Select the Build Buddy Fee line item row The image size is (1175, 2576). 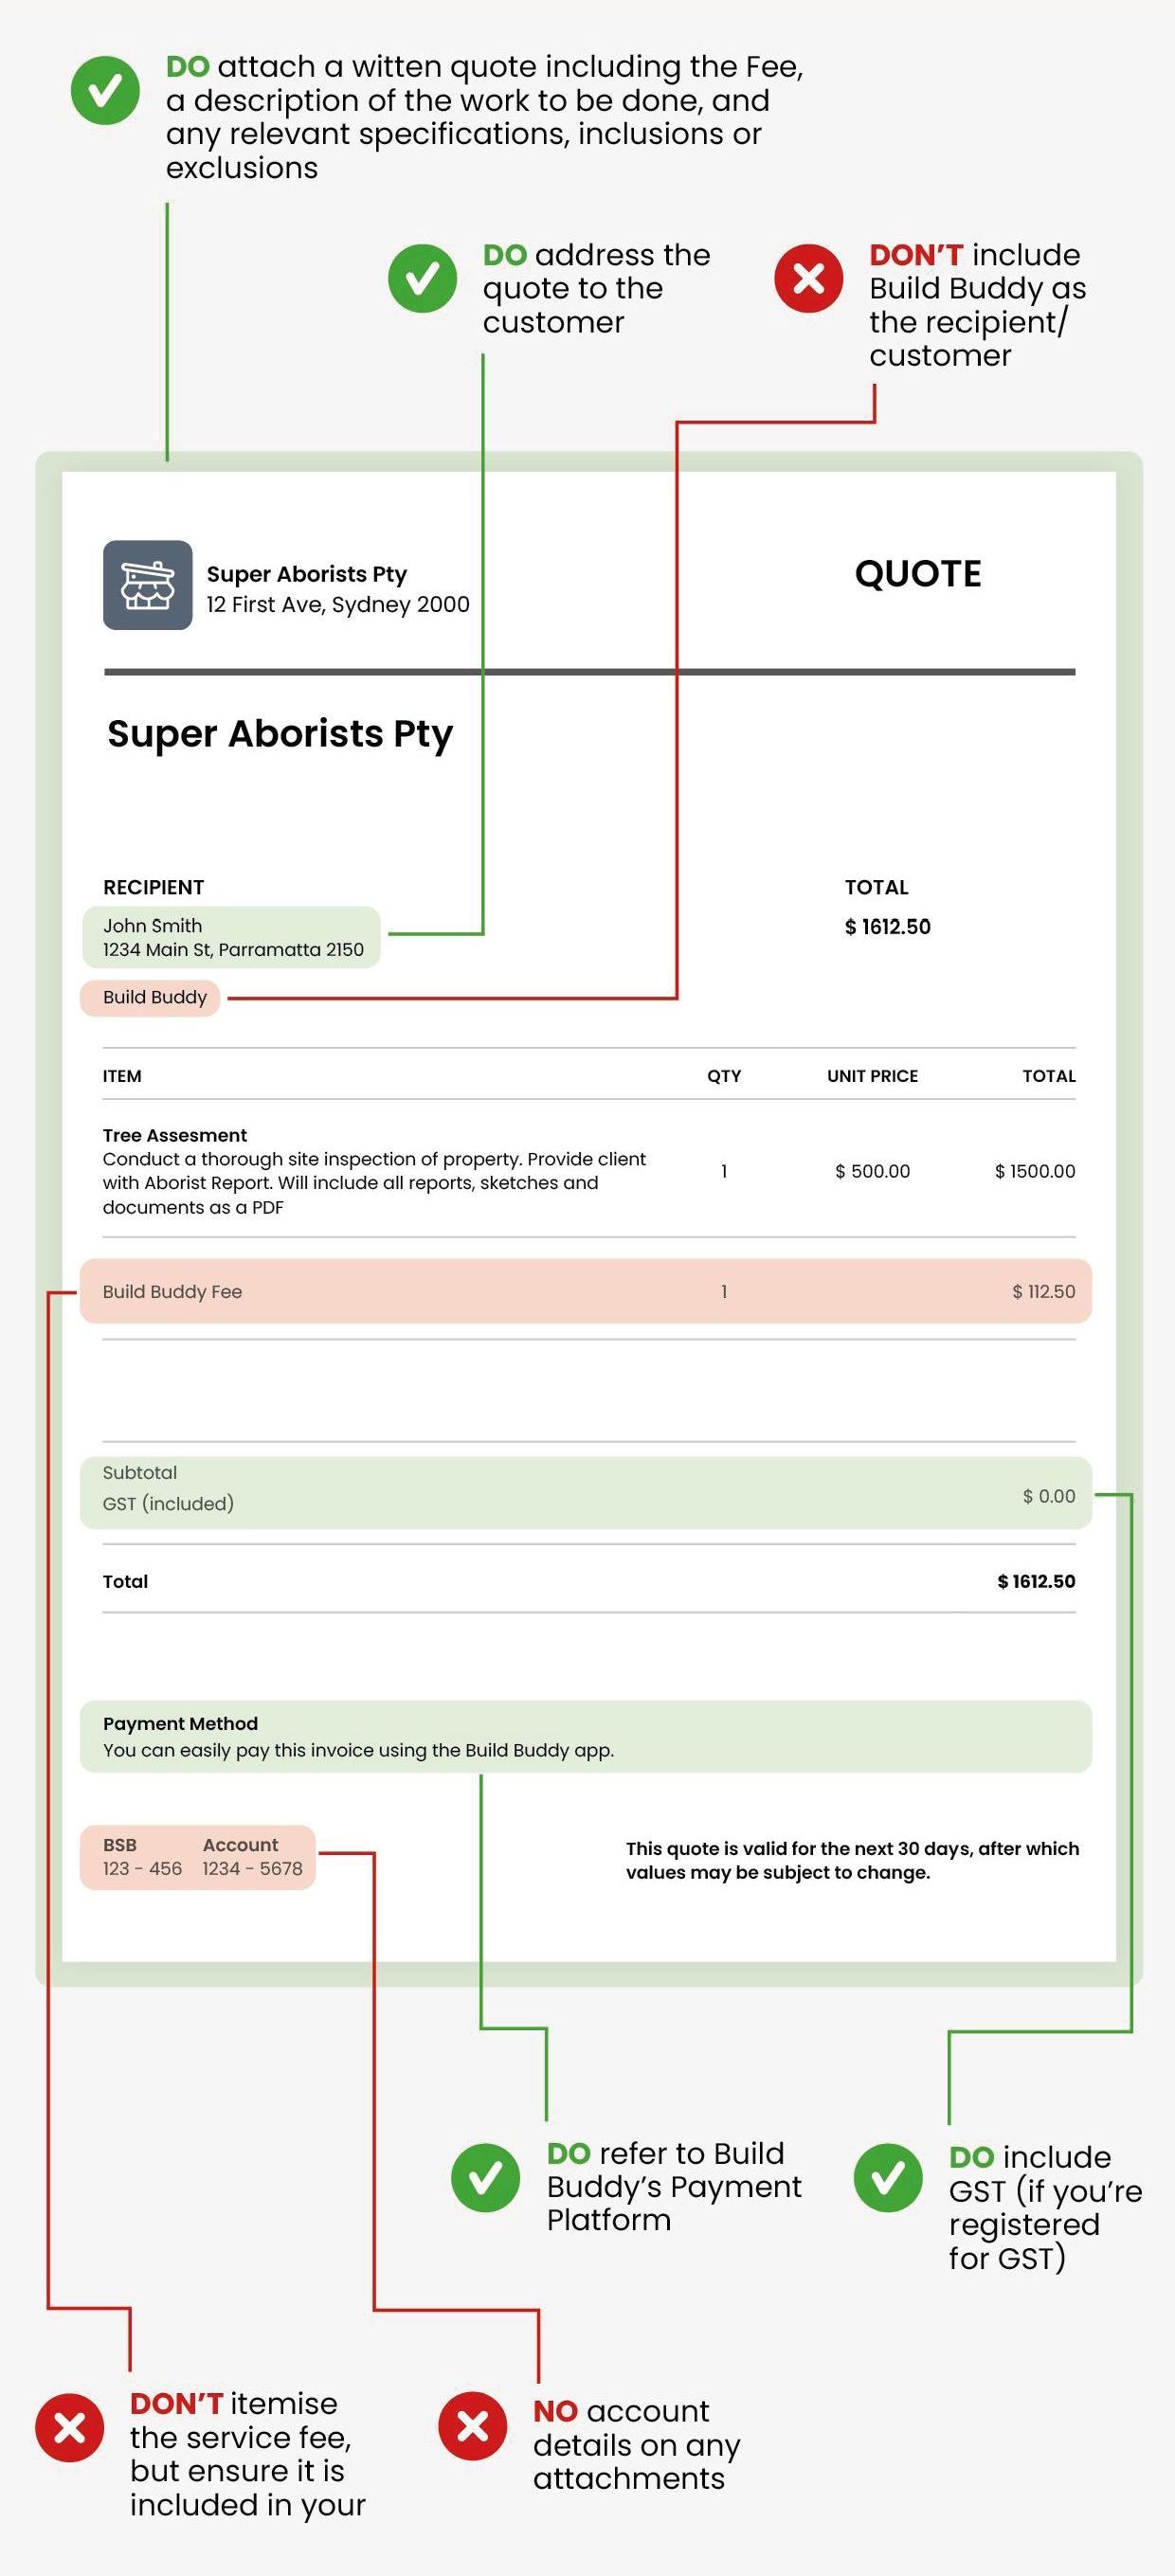click(x=586, y=1291)
